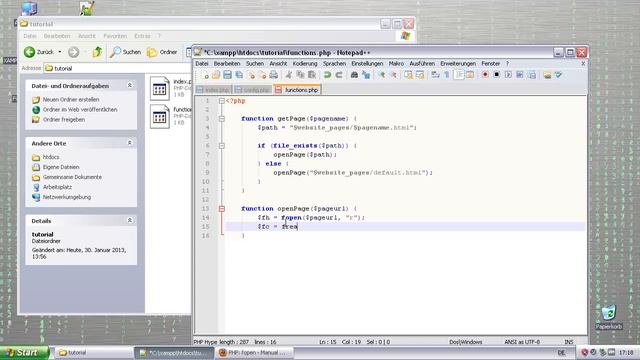640x360 pixels.
Task: Click the Redo toolbar icon
Action: [339, 75]
